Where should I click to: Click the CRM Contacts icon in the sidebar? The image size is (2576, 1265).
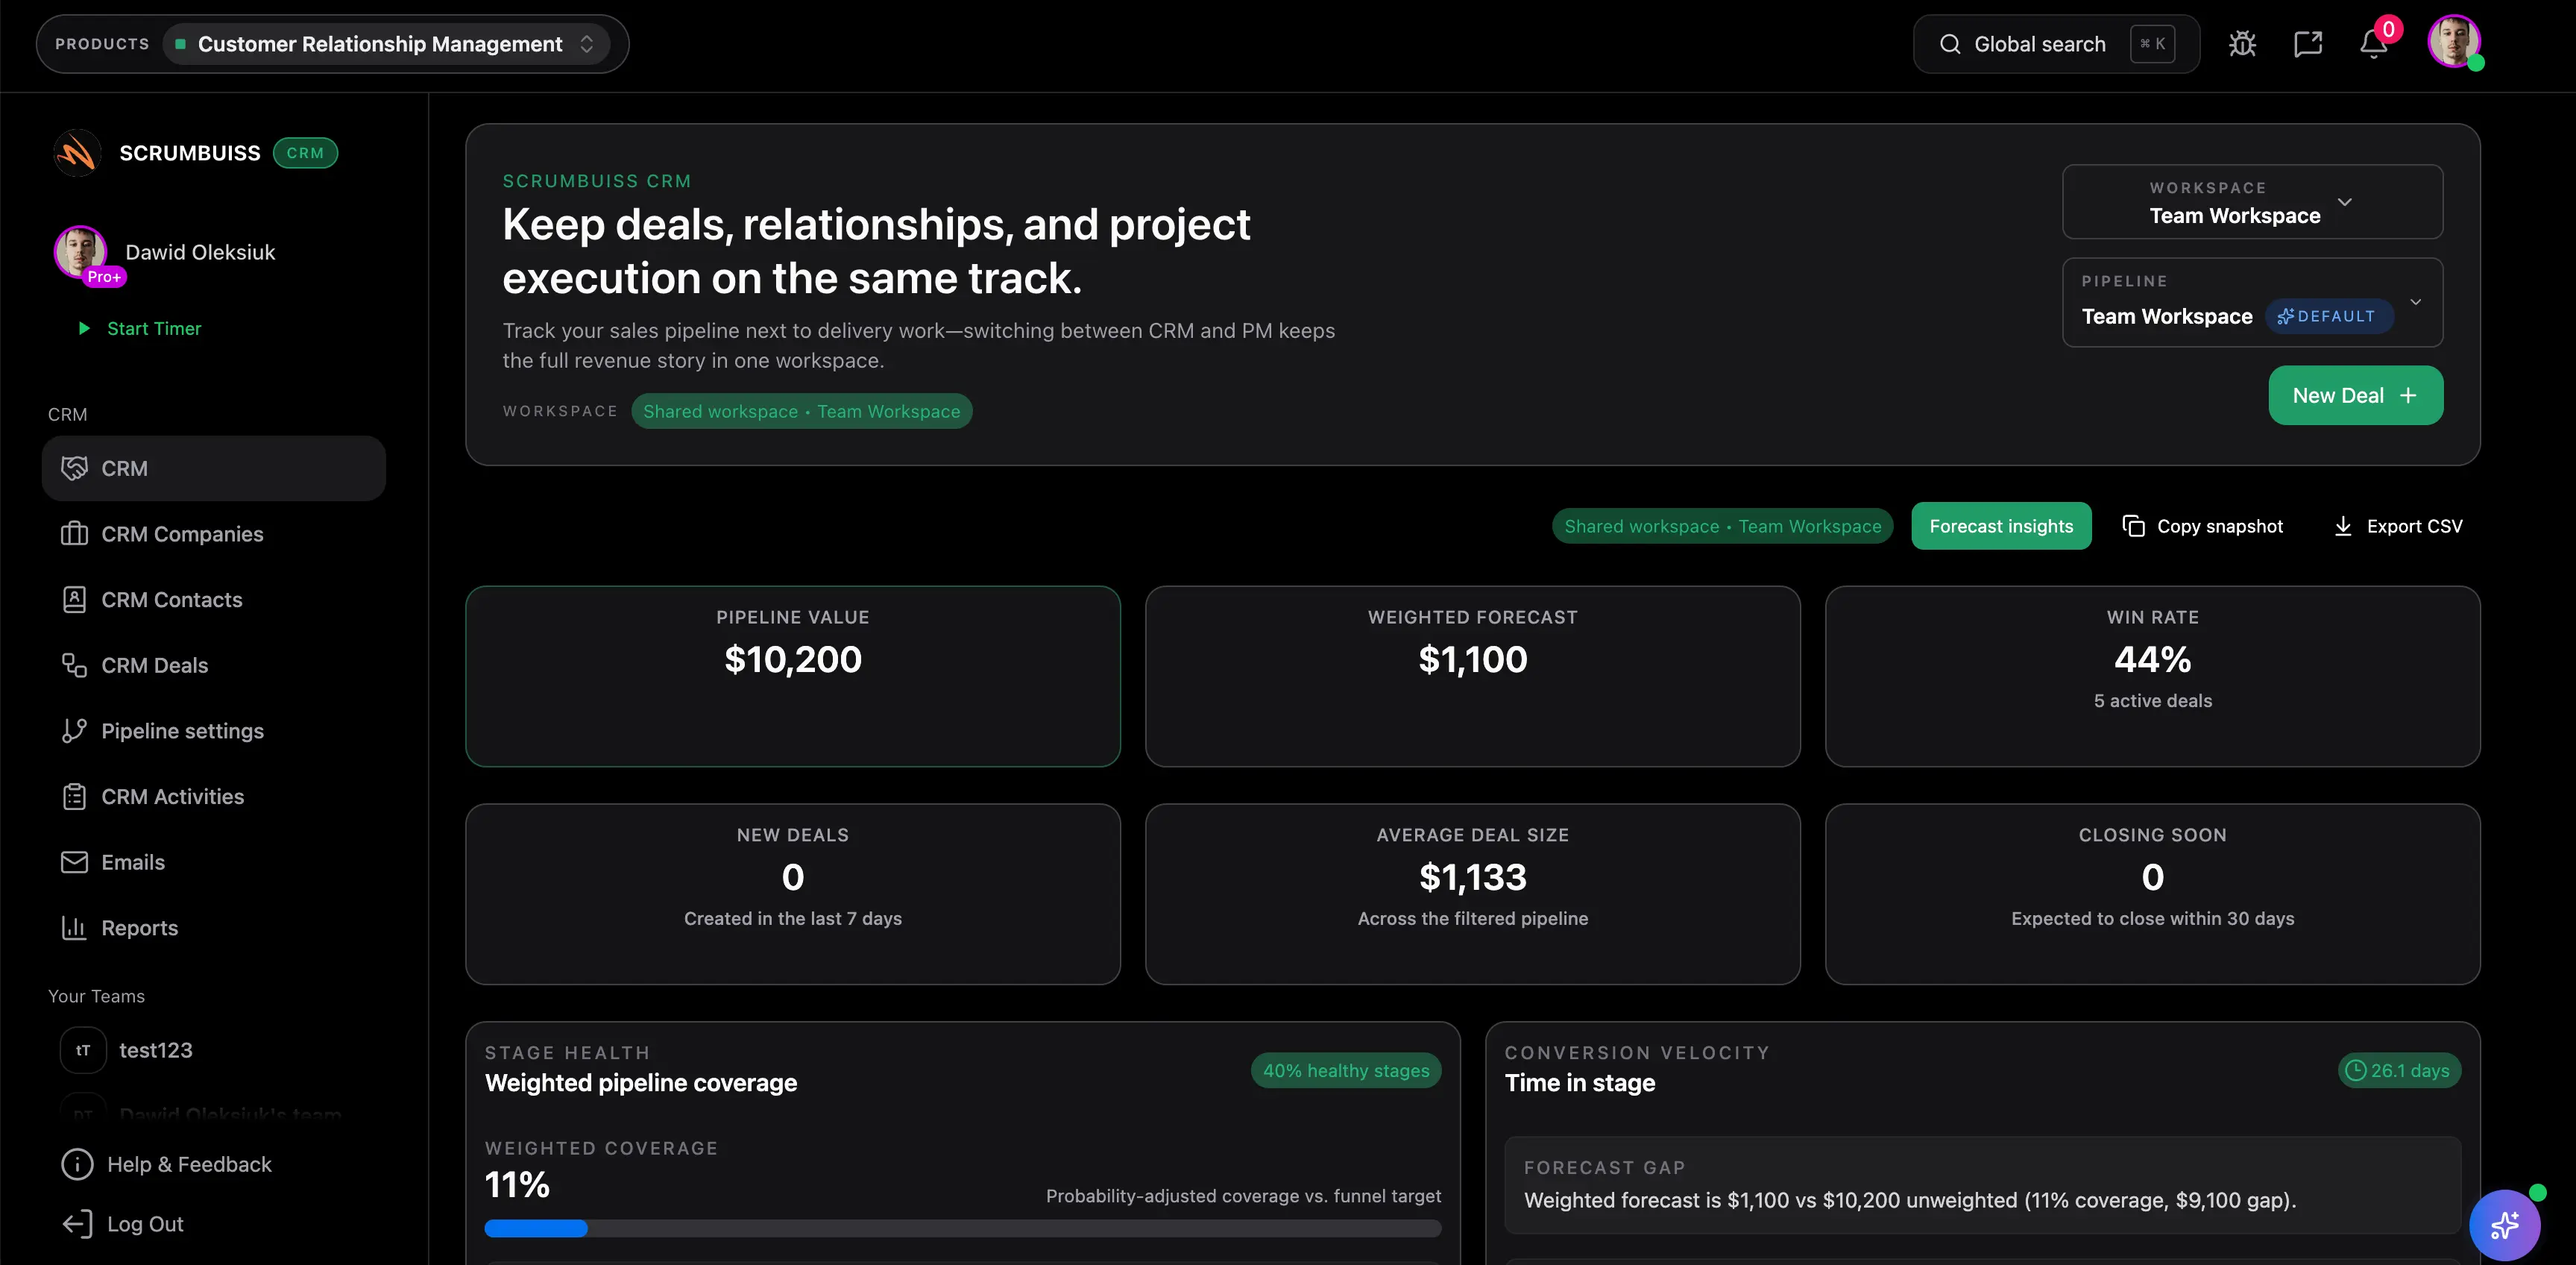tap(75, 599)
